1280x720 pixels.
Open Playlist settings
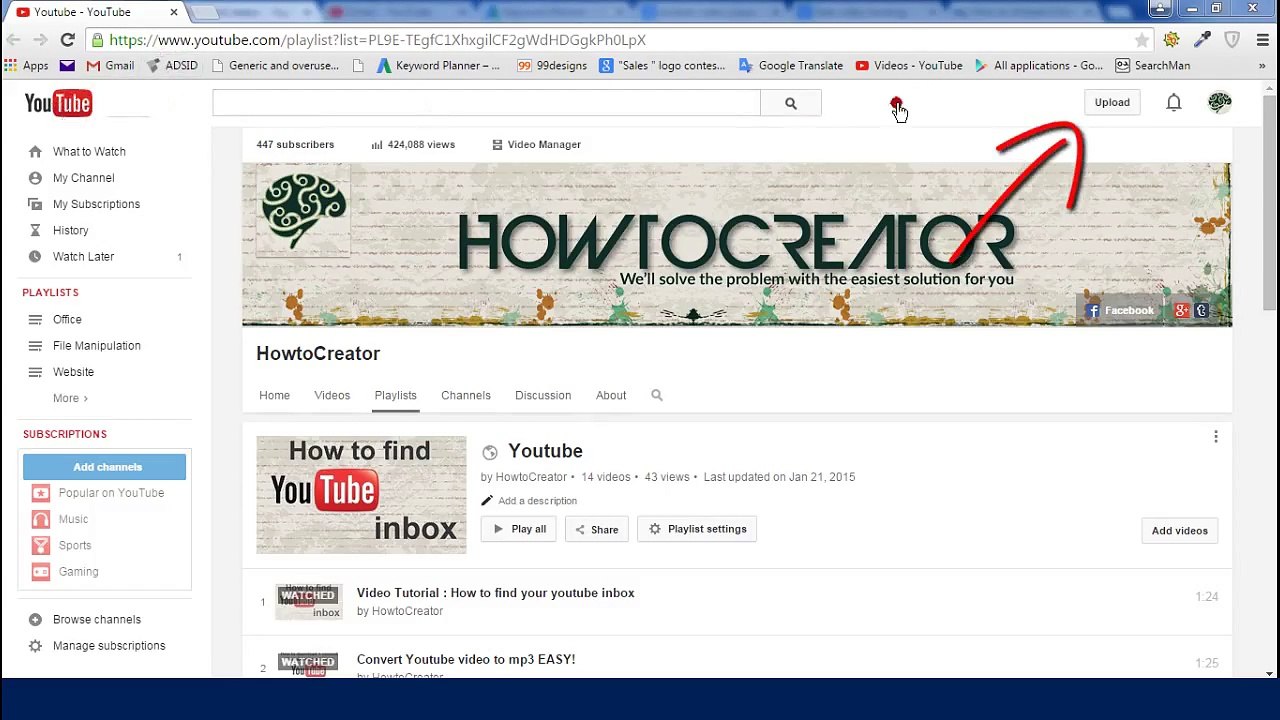[697, 529]
